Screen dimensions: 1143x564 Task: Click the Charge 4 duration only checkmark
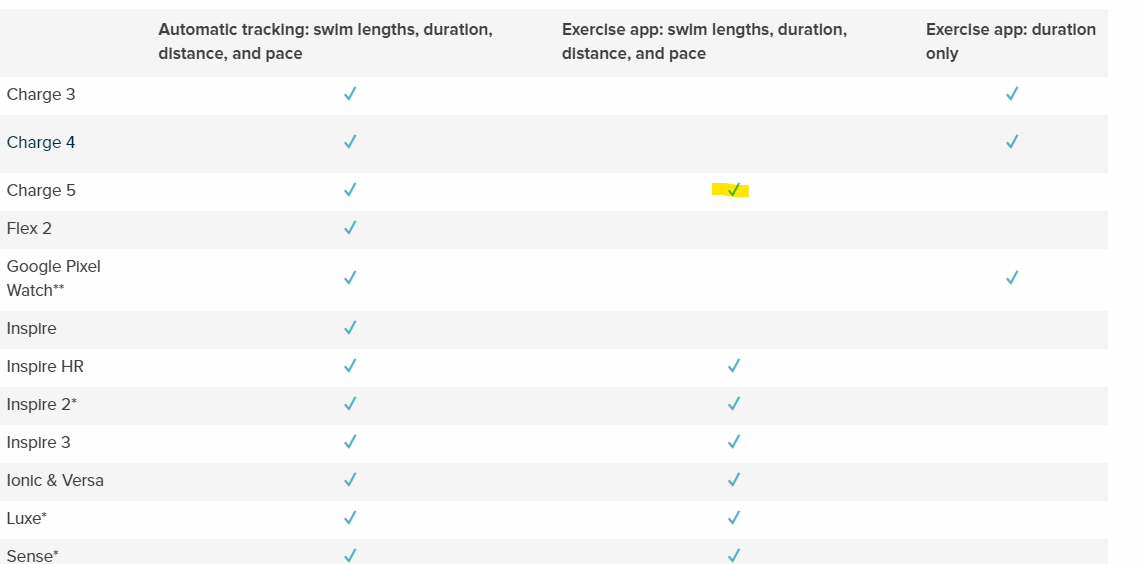(1012, 142)
